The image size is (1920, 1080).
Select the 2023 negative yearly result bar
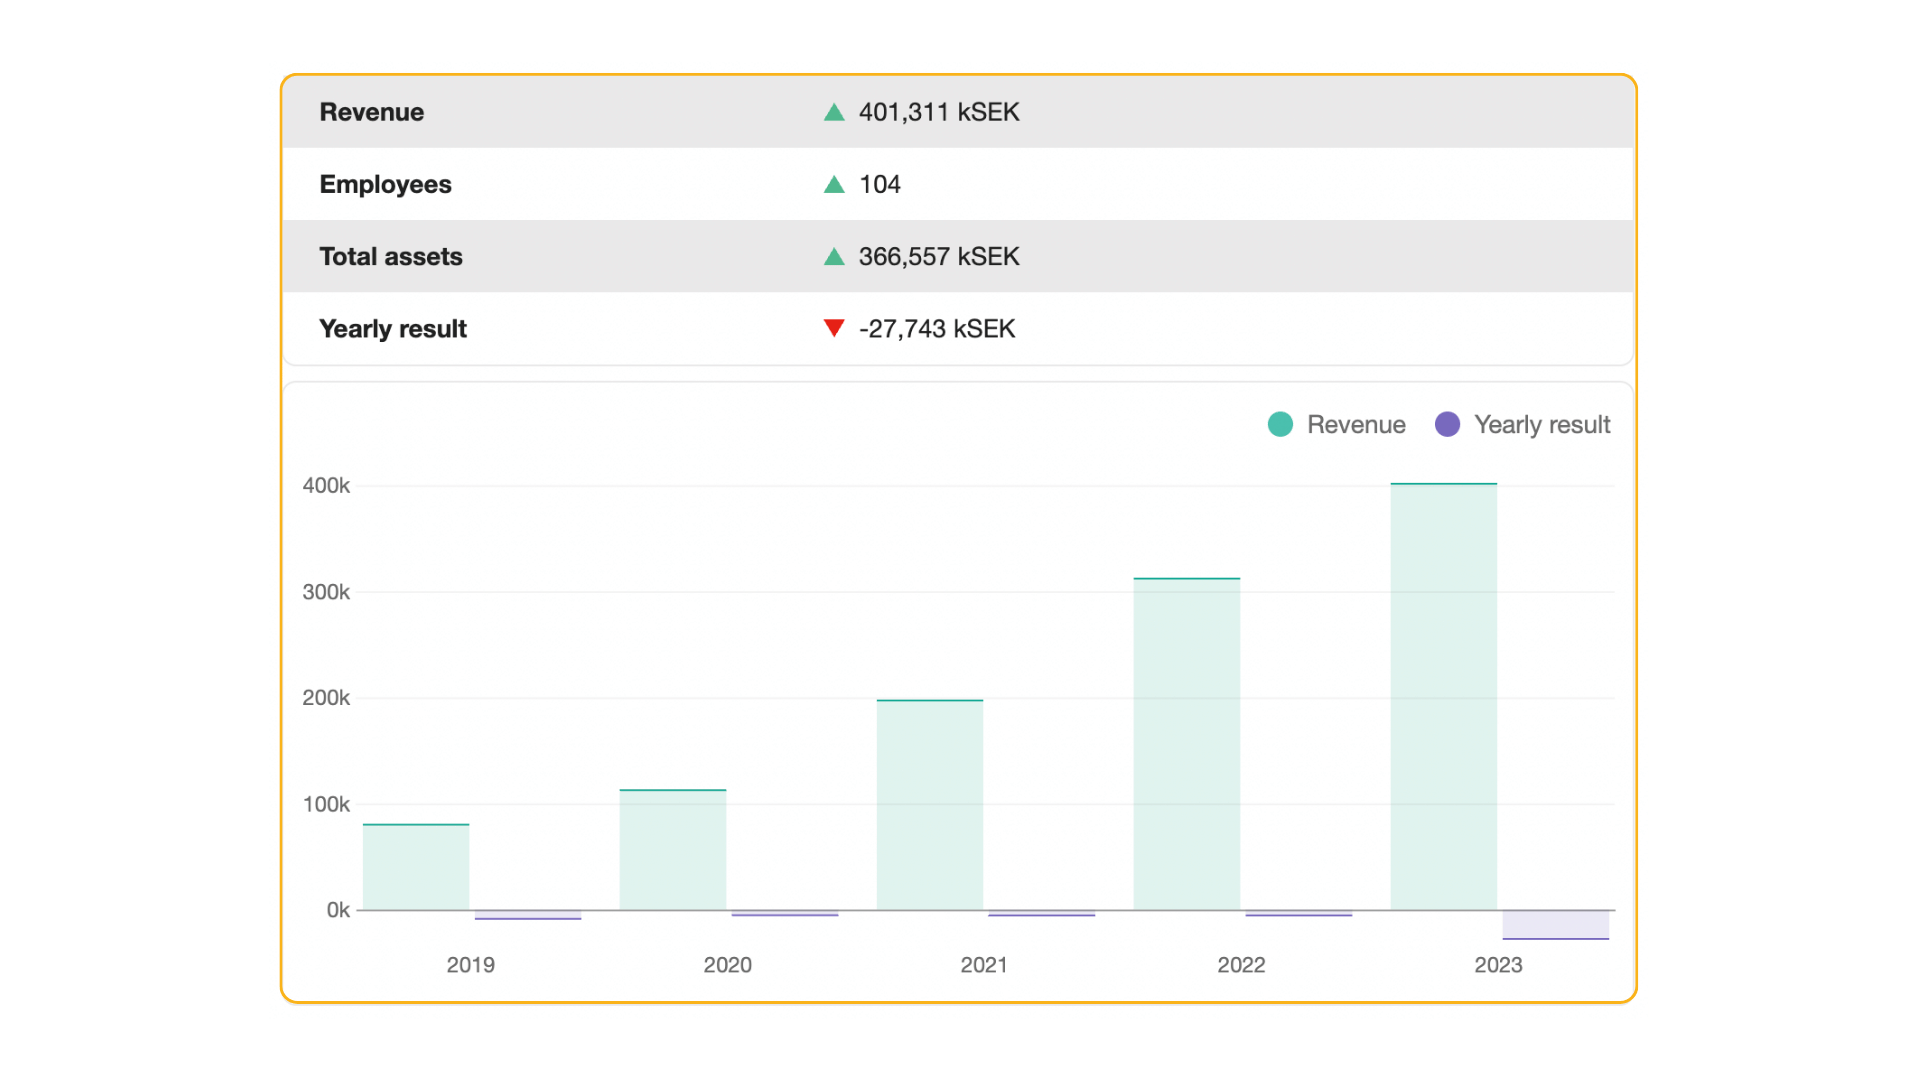pyautogui.click(x=1556, y=925)
